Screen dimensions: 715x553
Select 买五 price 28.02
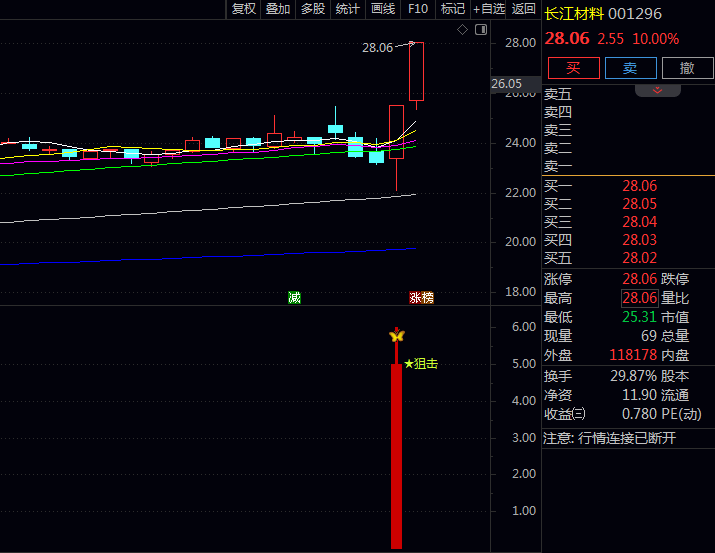[640, 258]
